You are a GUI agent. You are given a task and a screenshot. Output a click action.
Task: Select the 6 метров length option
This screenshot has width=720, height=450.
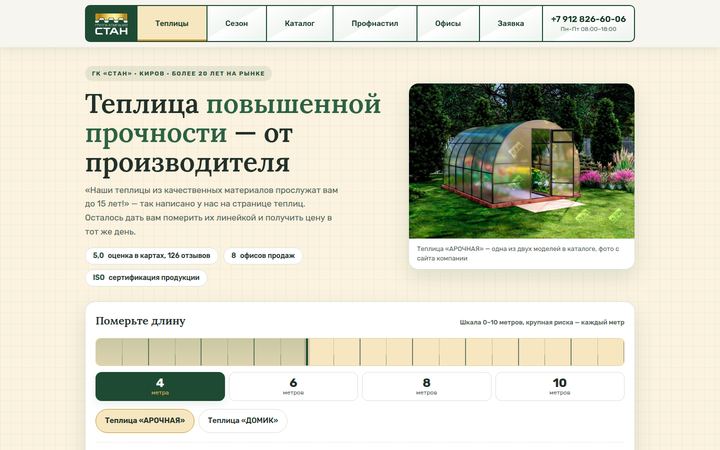click(293, 386)
